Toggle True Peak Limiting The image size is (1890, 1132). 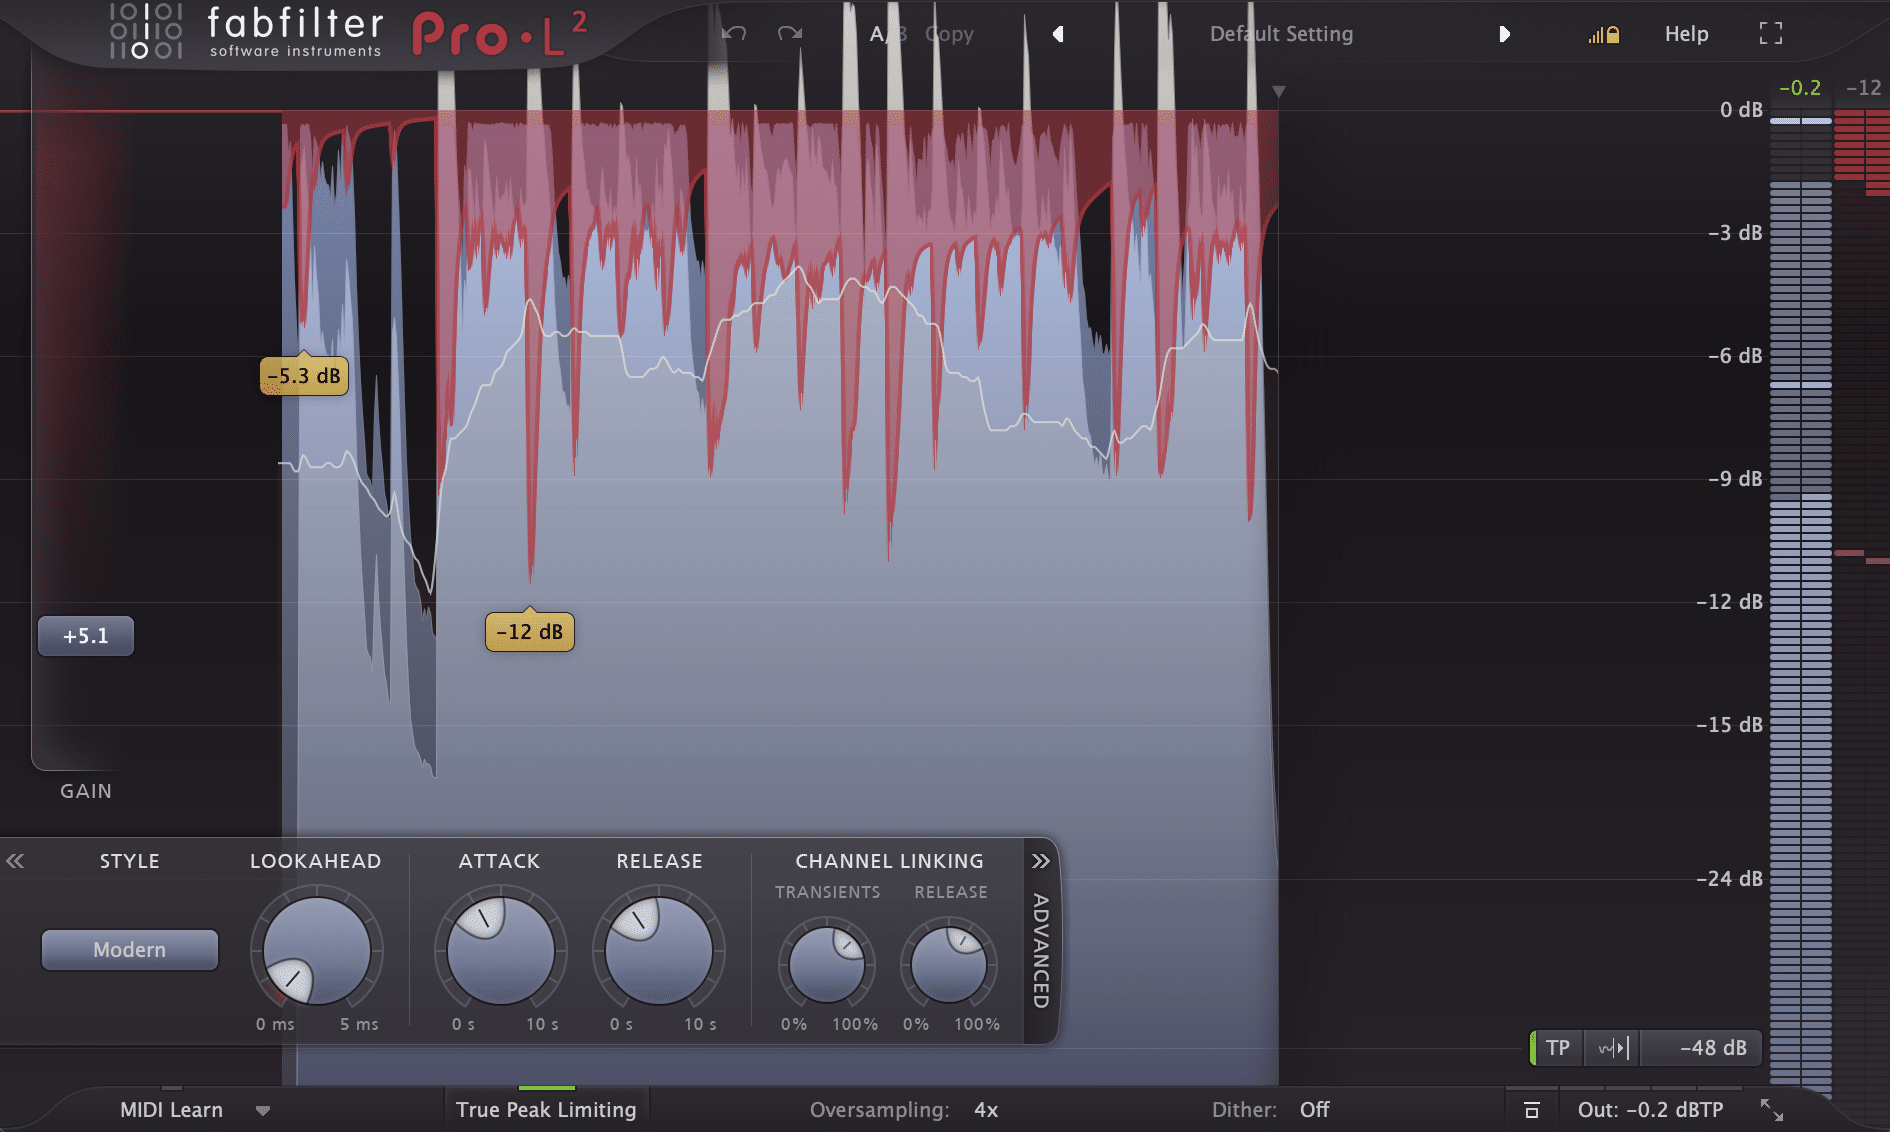546,1110
